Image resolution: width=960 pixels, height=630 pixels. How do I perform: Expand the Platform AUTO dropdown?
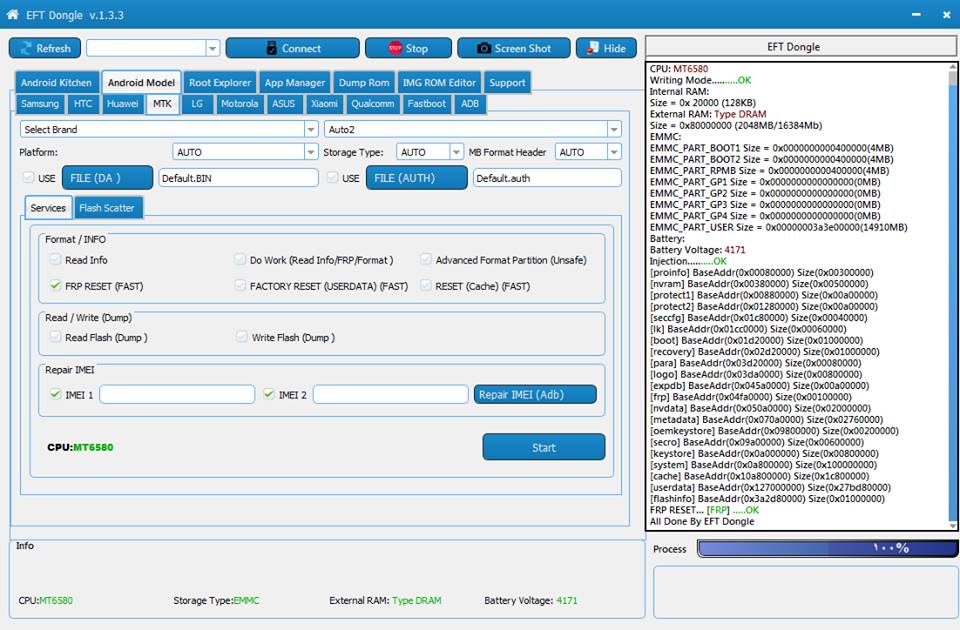tap(245, 152)
